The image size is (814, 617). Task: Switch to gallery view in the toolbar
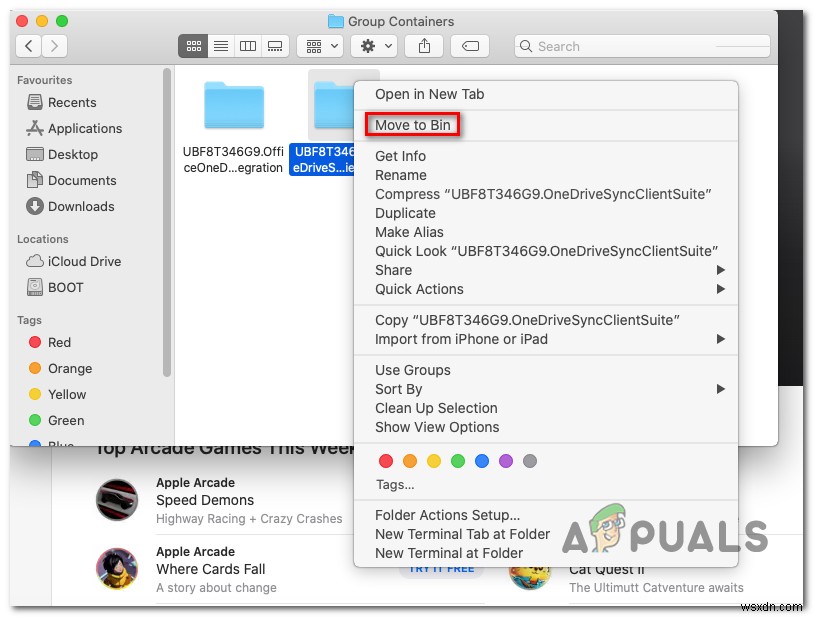point(274,45)
